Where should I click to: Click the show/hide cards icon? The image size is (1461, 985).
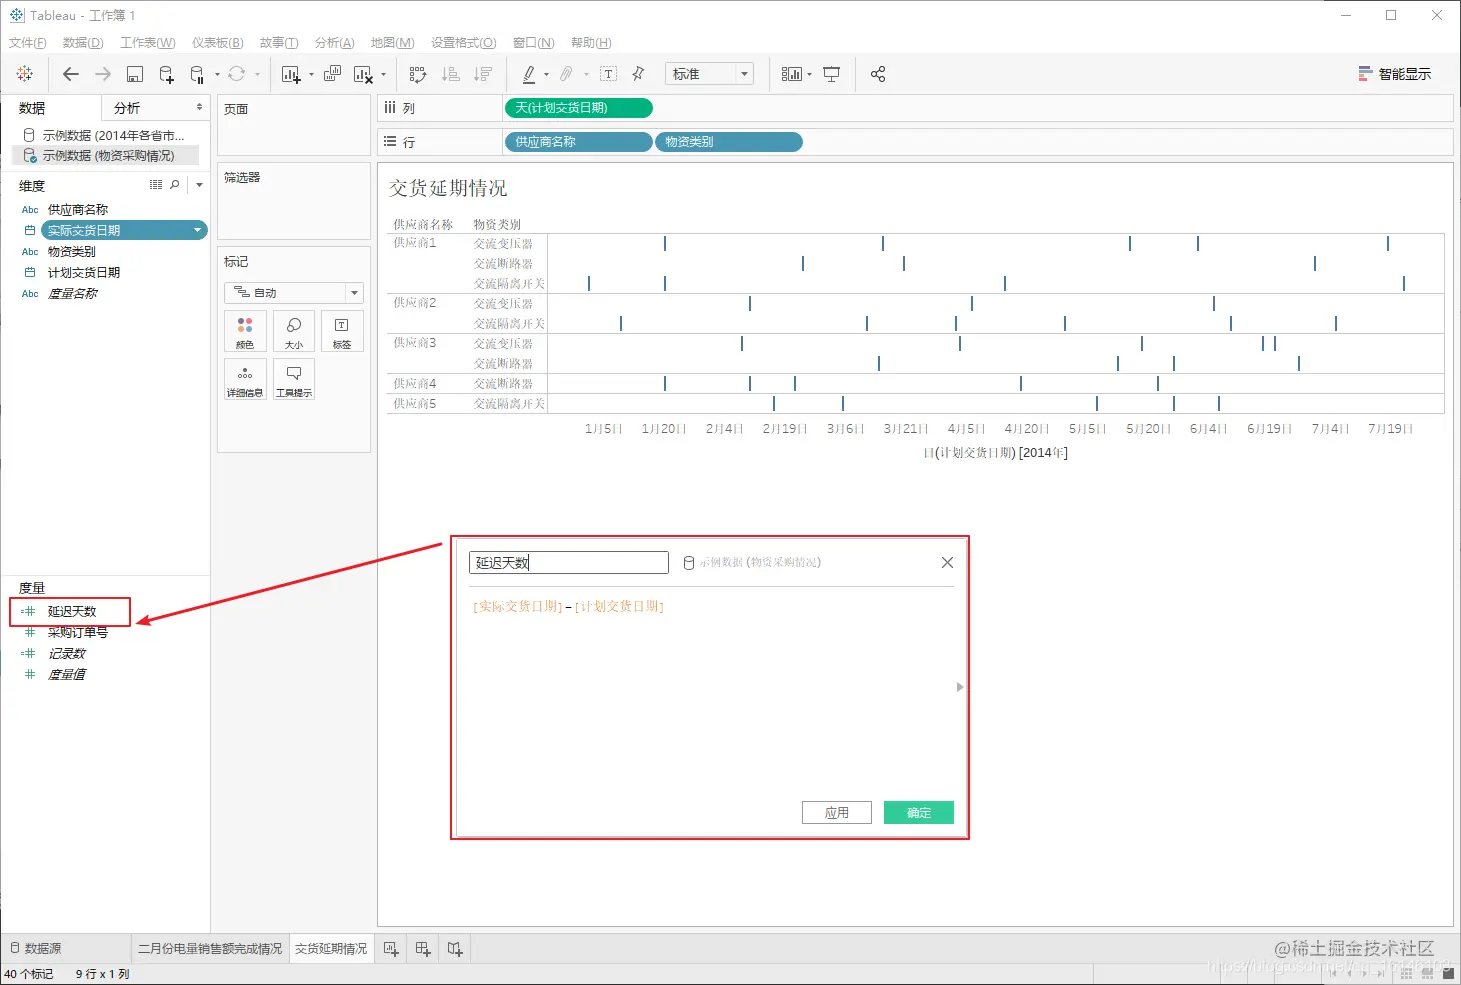pyautogui.click(x=791, y=74)
